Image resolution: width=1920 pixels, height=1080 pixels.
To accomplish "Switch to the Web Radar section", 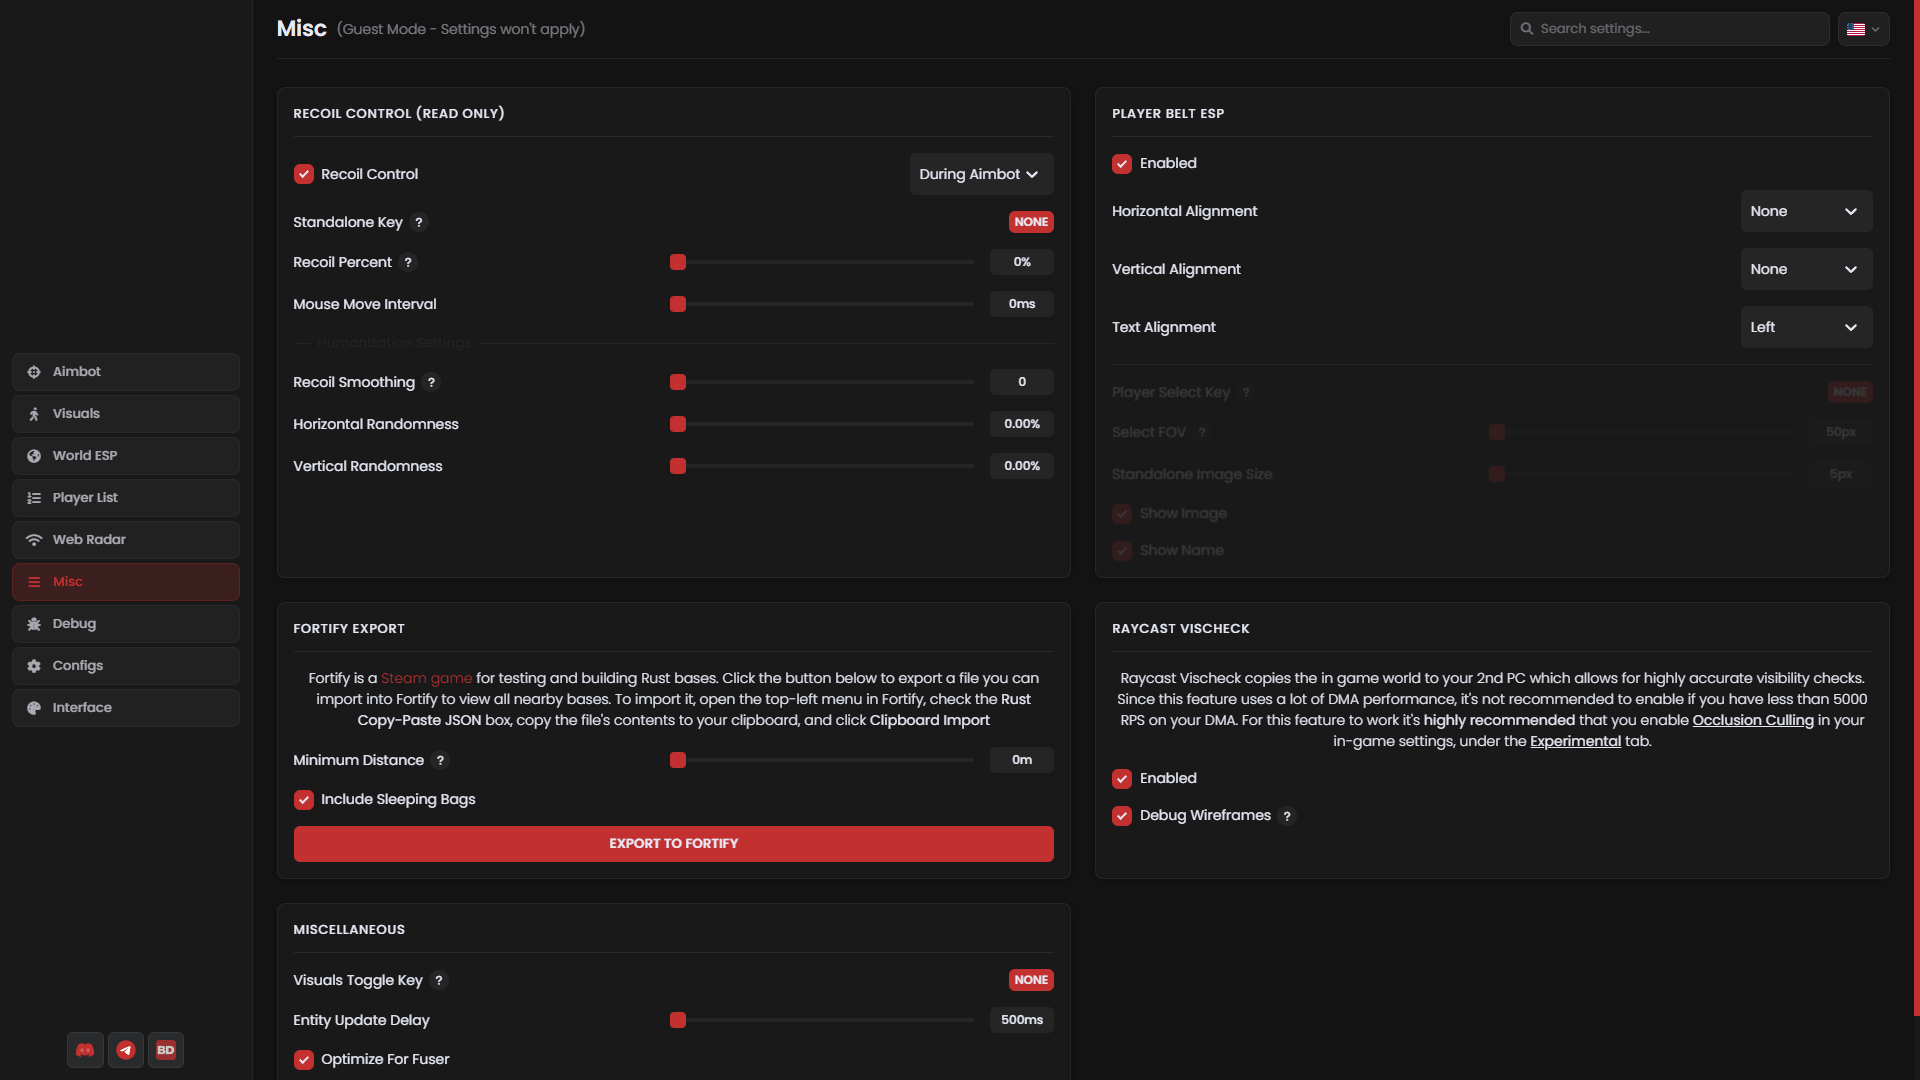I will point(126,540).
